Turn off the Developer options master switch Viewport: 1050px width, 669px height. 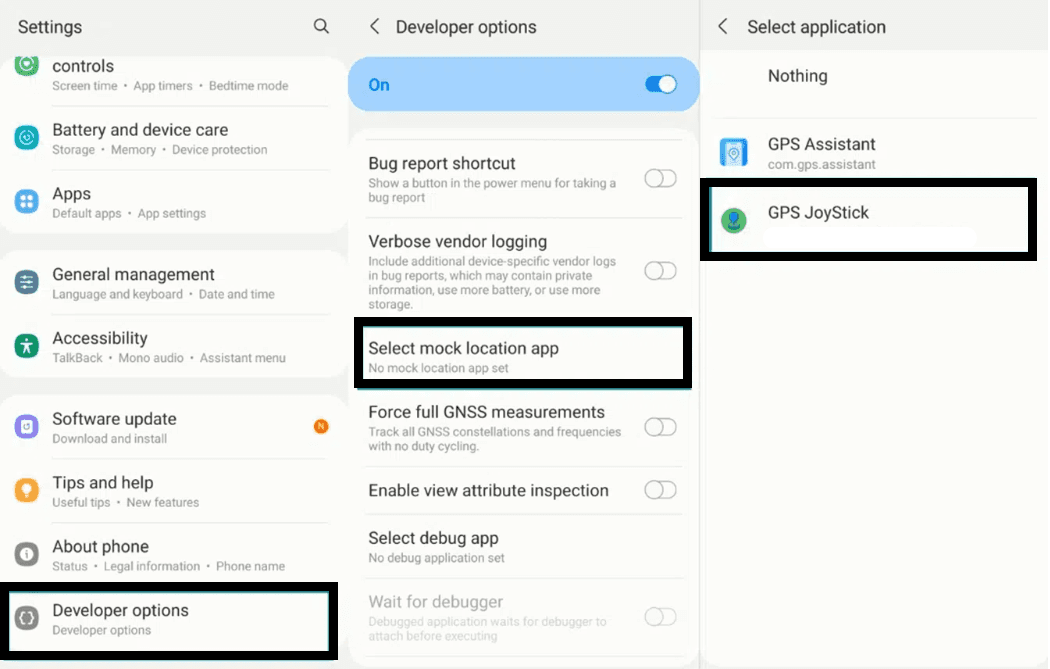pos(661,85)
